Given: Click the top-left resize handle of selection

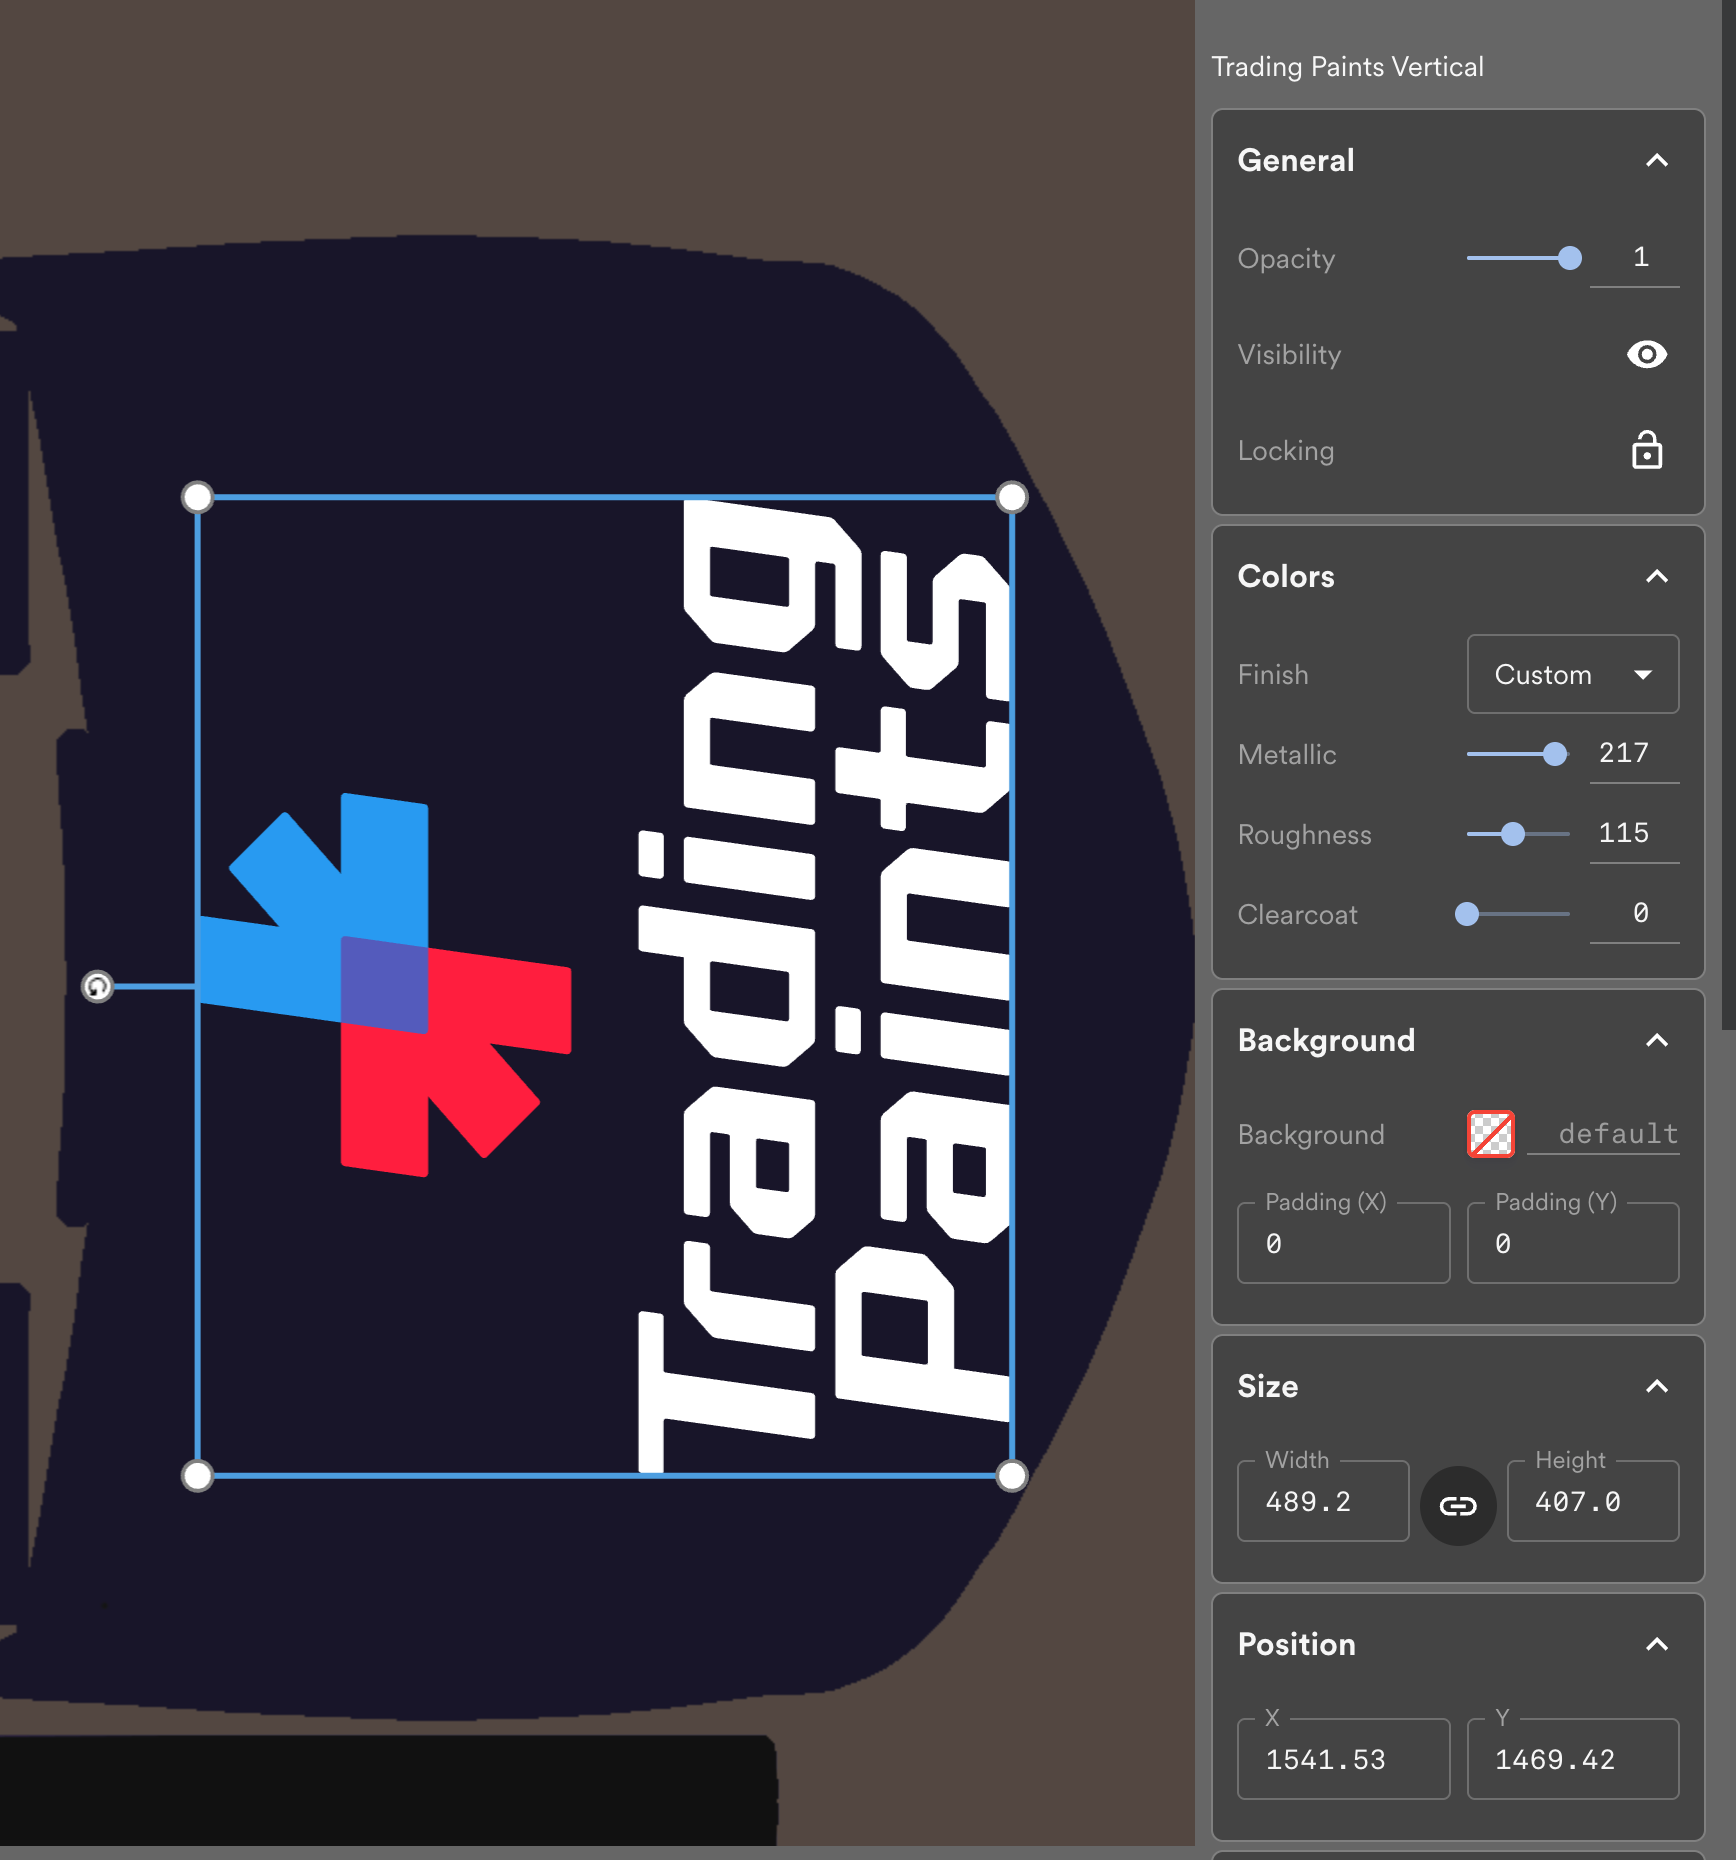Looking at the screenshot, I should 198,497.
